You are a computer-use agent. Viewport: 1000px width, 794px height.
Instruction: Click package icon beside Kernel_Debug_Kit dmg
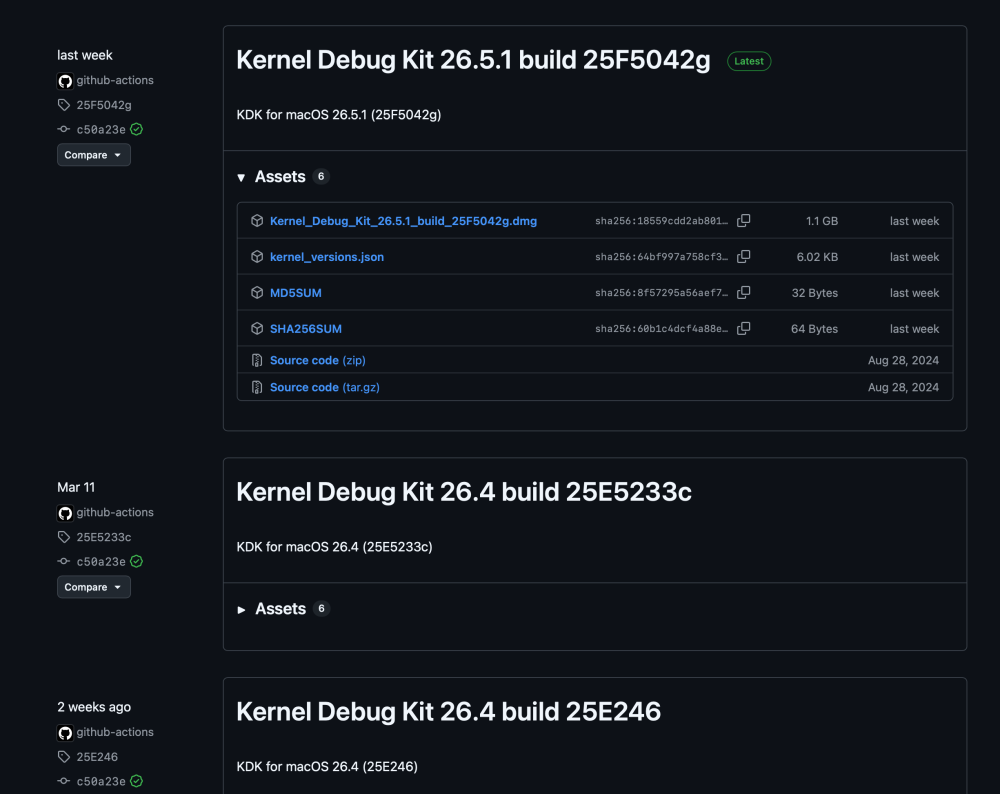(x=257, y=221)
